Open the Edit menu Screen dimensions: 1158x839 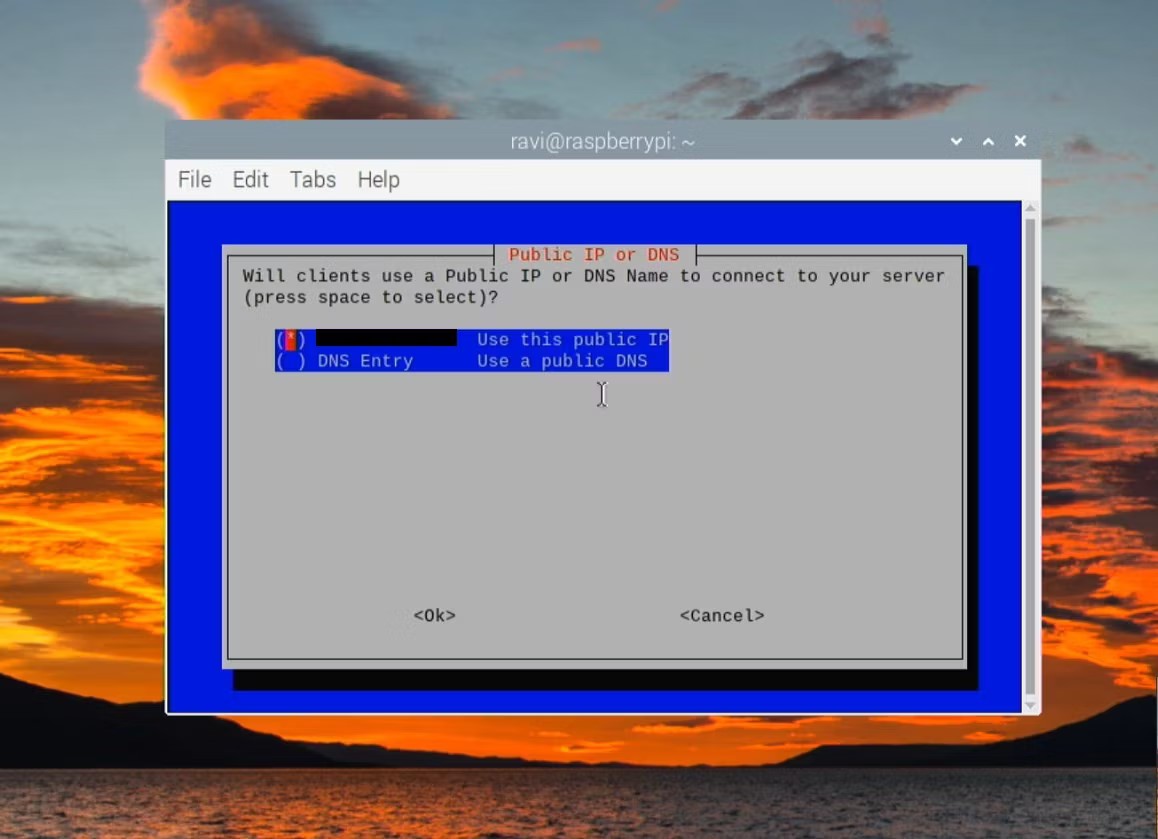click(250, 179)
